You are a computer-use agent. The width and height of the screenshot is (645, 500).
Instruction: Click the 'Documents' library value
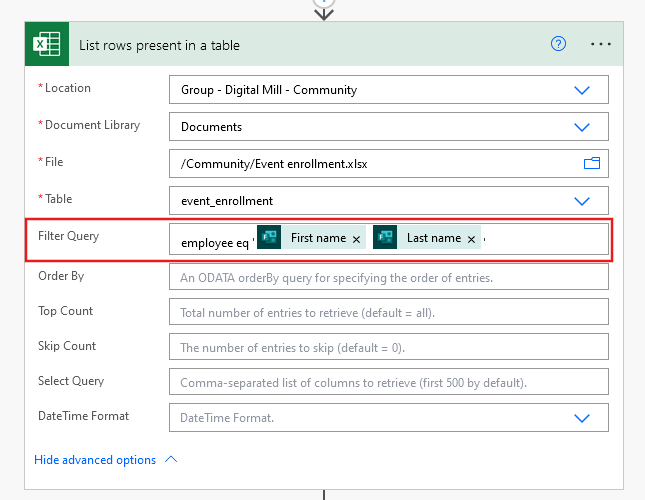click(x=211, y=127)
